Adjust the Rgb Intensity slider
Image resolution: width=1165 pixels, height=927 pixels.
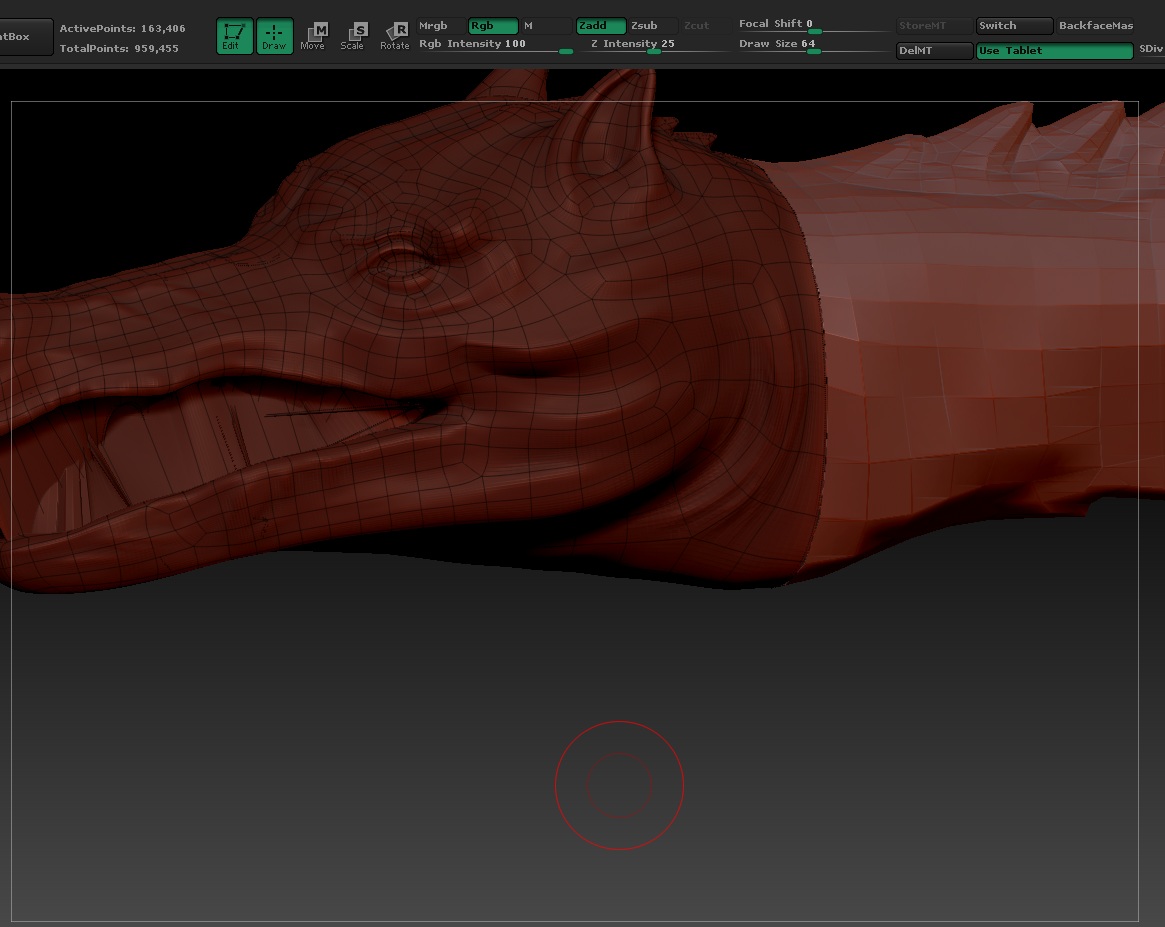[496, 45]
